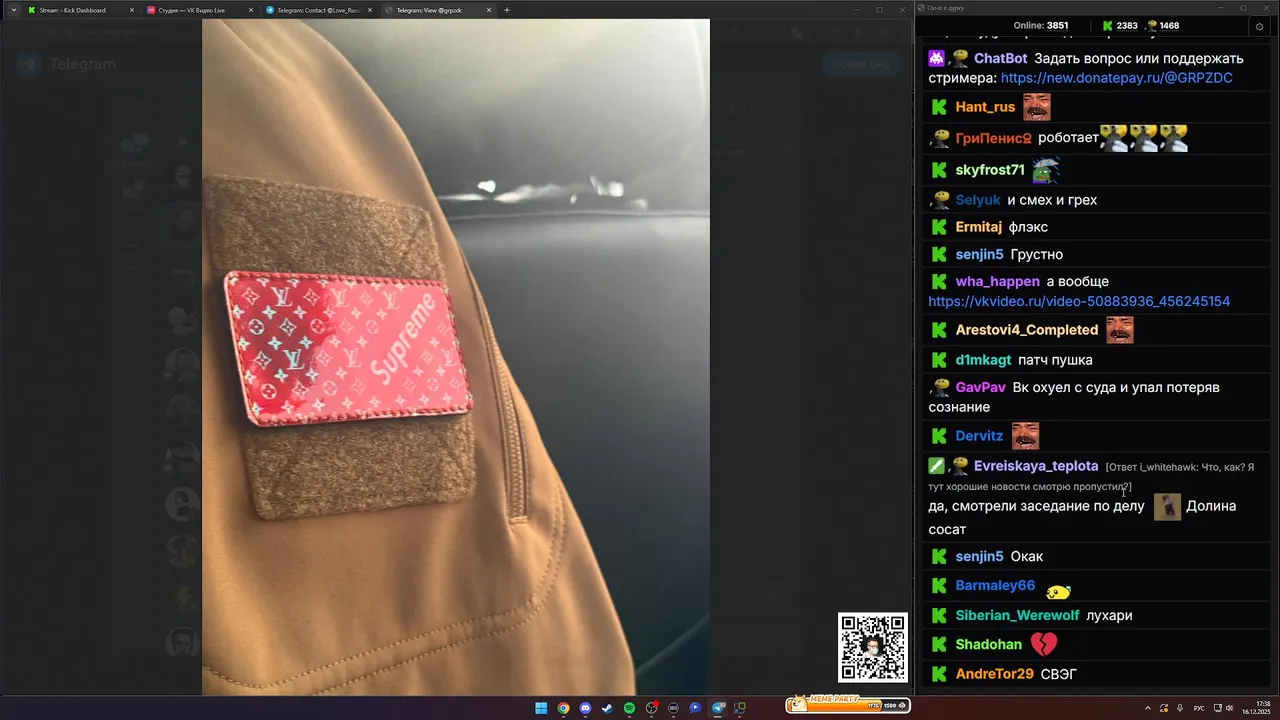Open Steam from taskbar

coord(607,708)
